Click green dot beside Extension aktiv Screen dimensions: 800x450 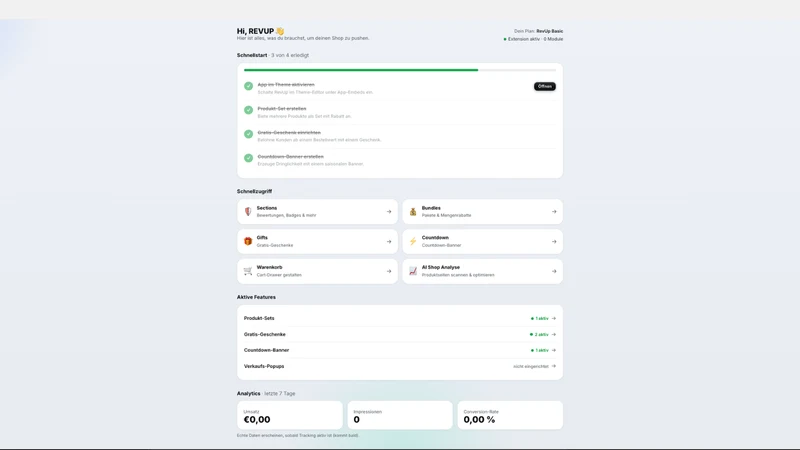(x=505, y=39)
